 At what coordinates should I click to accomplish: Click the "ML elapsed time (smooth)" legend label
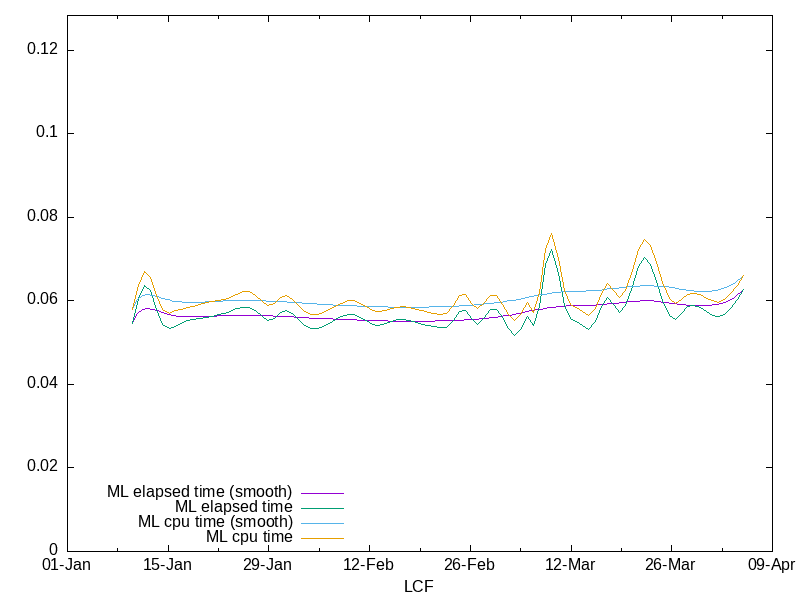point(199,492)
